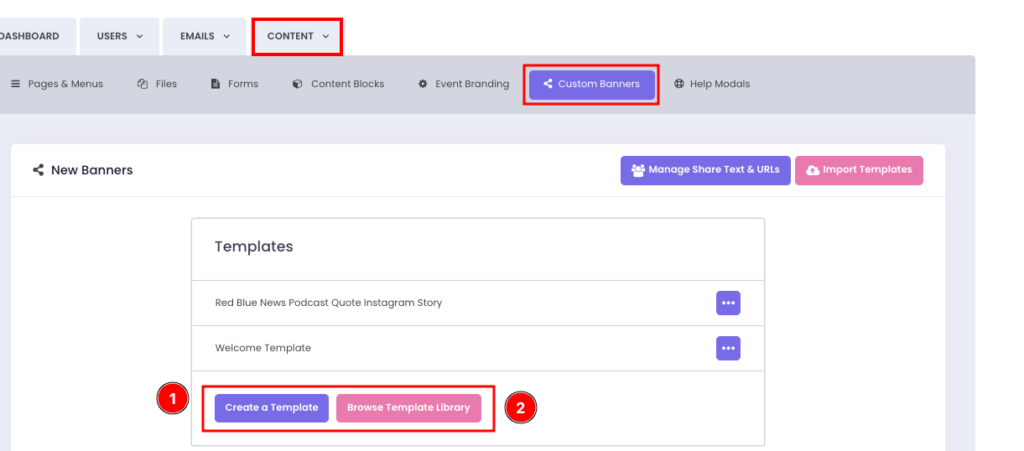Viewport: 1024px width, 451px height.
Task: Click Manage Share Text & URLs button
Action: [703, 170]
